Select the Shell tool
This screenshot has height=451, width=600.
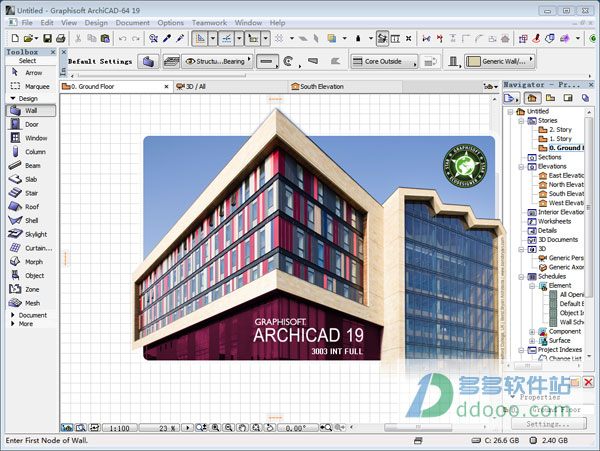pyautogui.click(x=31, y=221)
